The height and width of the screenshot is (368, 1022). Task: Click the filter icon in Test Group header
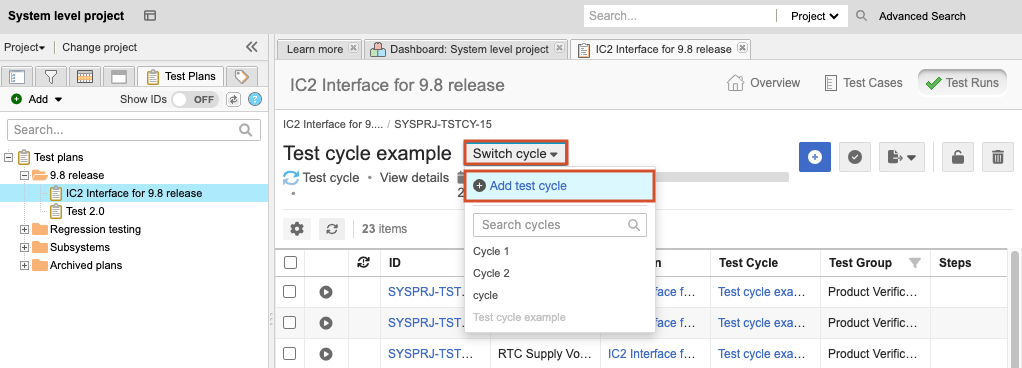tap(914, 263)
